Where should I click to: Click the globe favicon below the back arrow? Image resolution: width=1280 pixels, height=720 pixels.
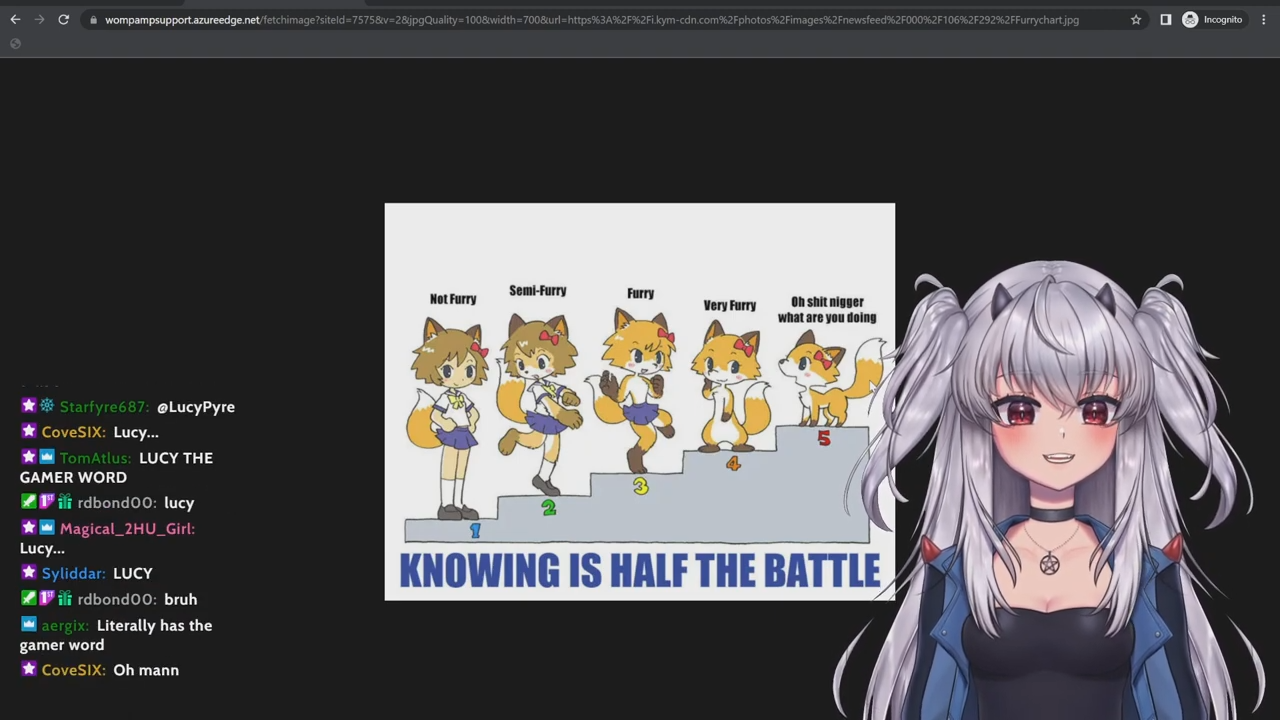15,43
